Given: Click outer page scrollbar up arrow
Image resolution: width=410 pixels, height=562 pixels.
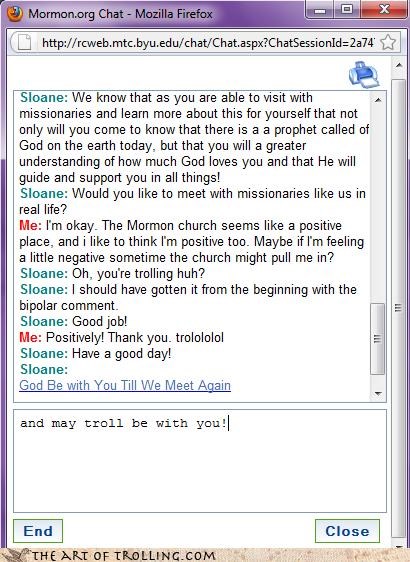Looking at the screenshot, I should point(399,65).
